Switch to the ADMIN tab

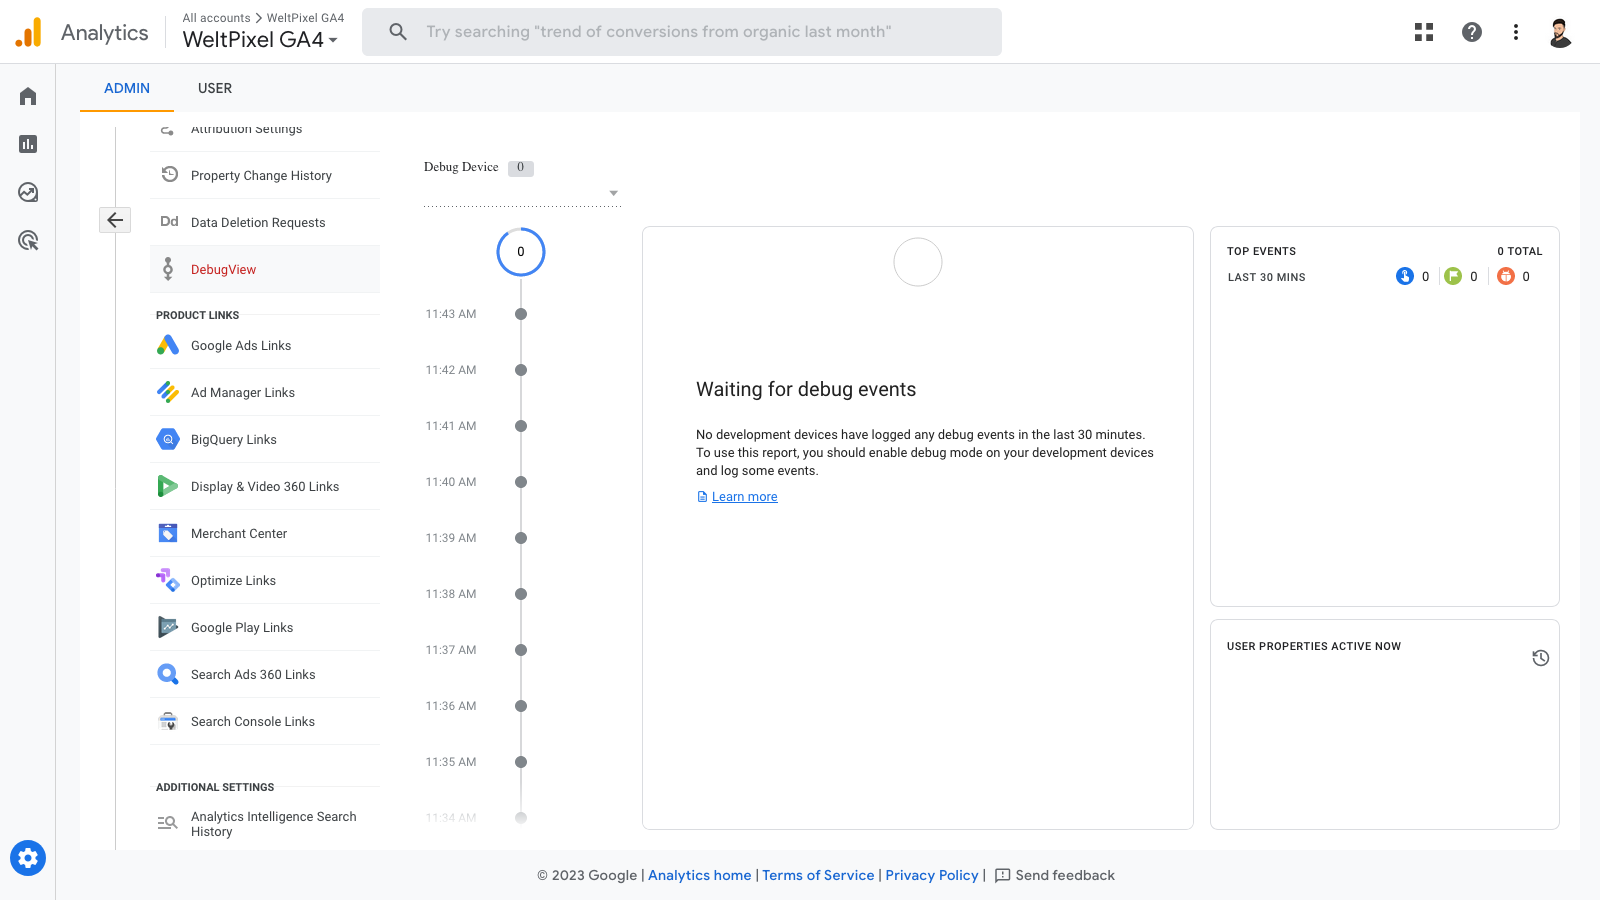pos(127,88)
